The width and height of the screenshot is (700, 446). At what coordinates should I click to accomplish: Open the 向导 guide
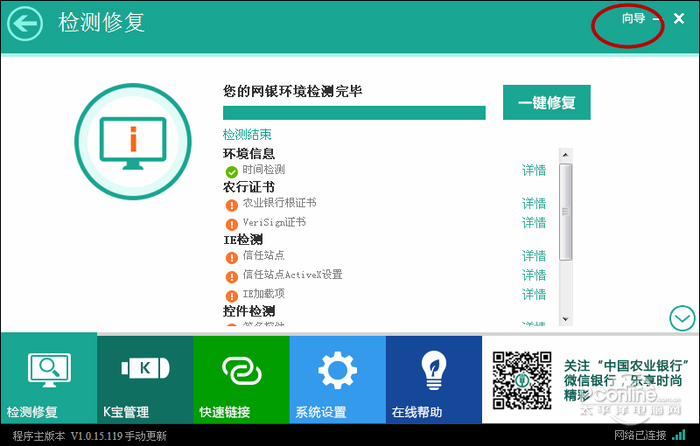click(x=633, y=19)
